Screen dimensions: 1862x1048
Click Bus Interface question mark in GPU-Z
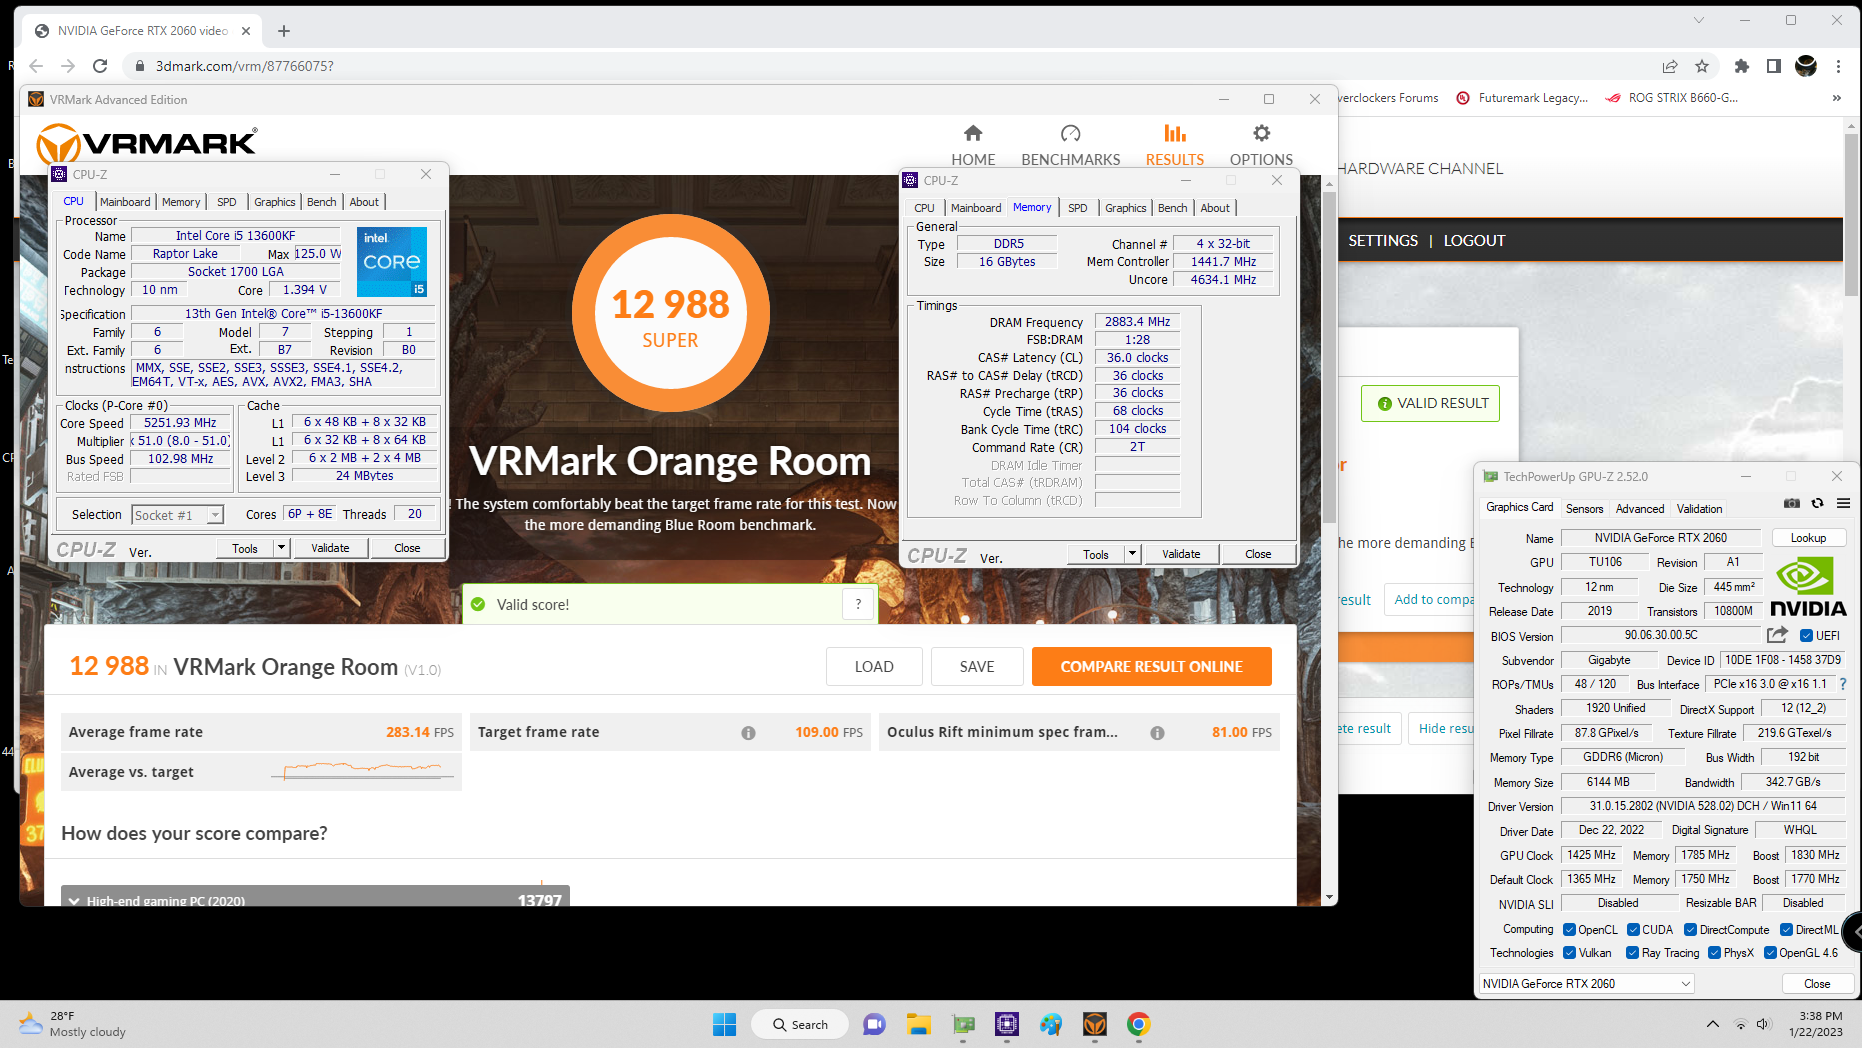coord(1843,684)
